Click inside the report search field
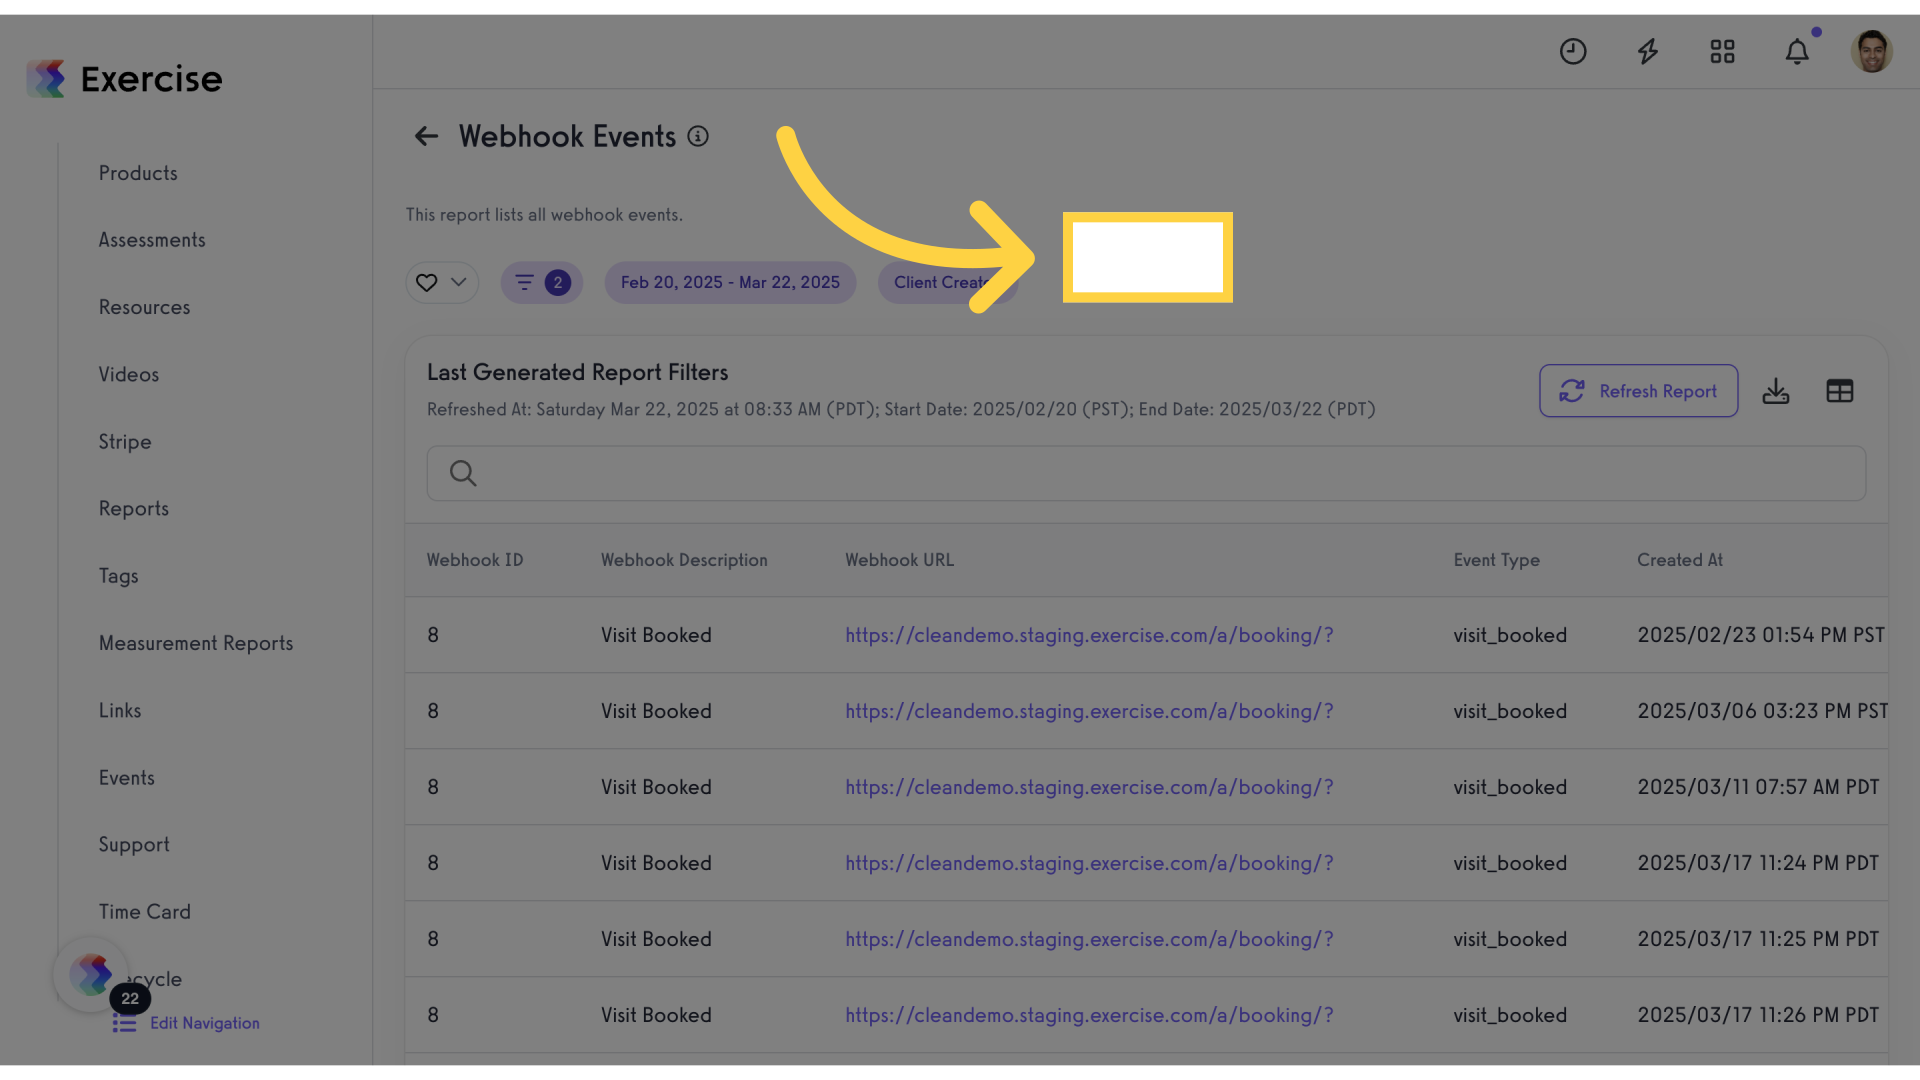The width and height of the screenshot is (1920, 1080). click(1146, 474)
